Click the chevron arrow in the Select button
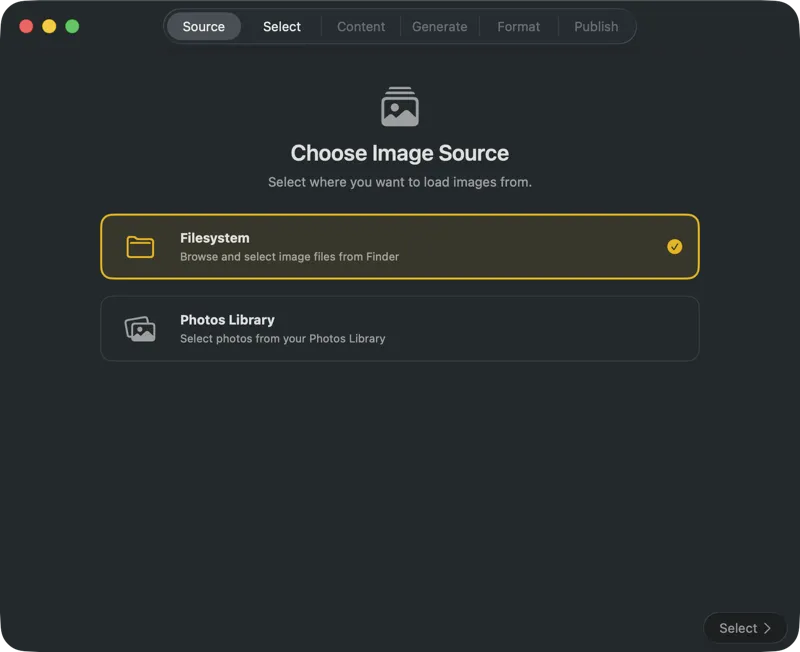Viewport: 800px width, 652px height. click(767, 628)
